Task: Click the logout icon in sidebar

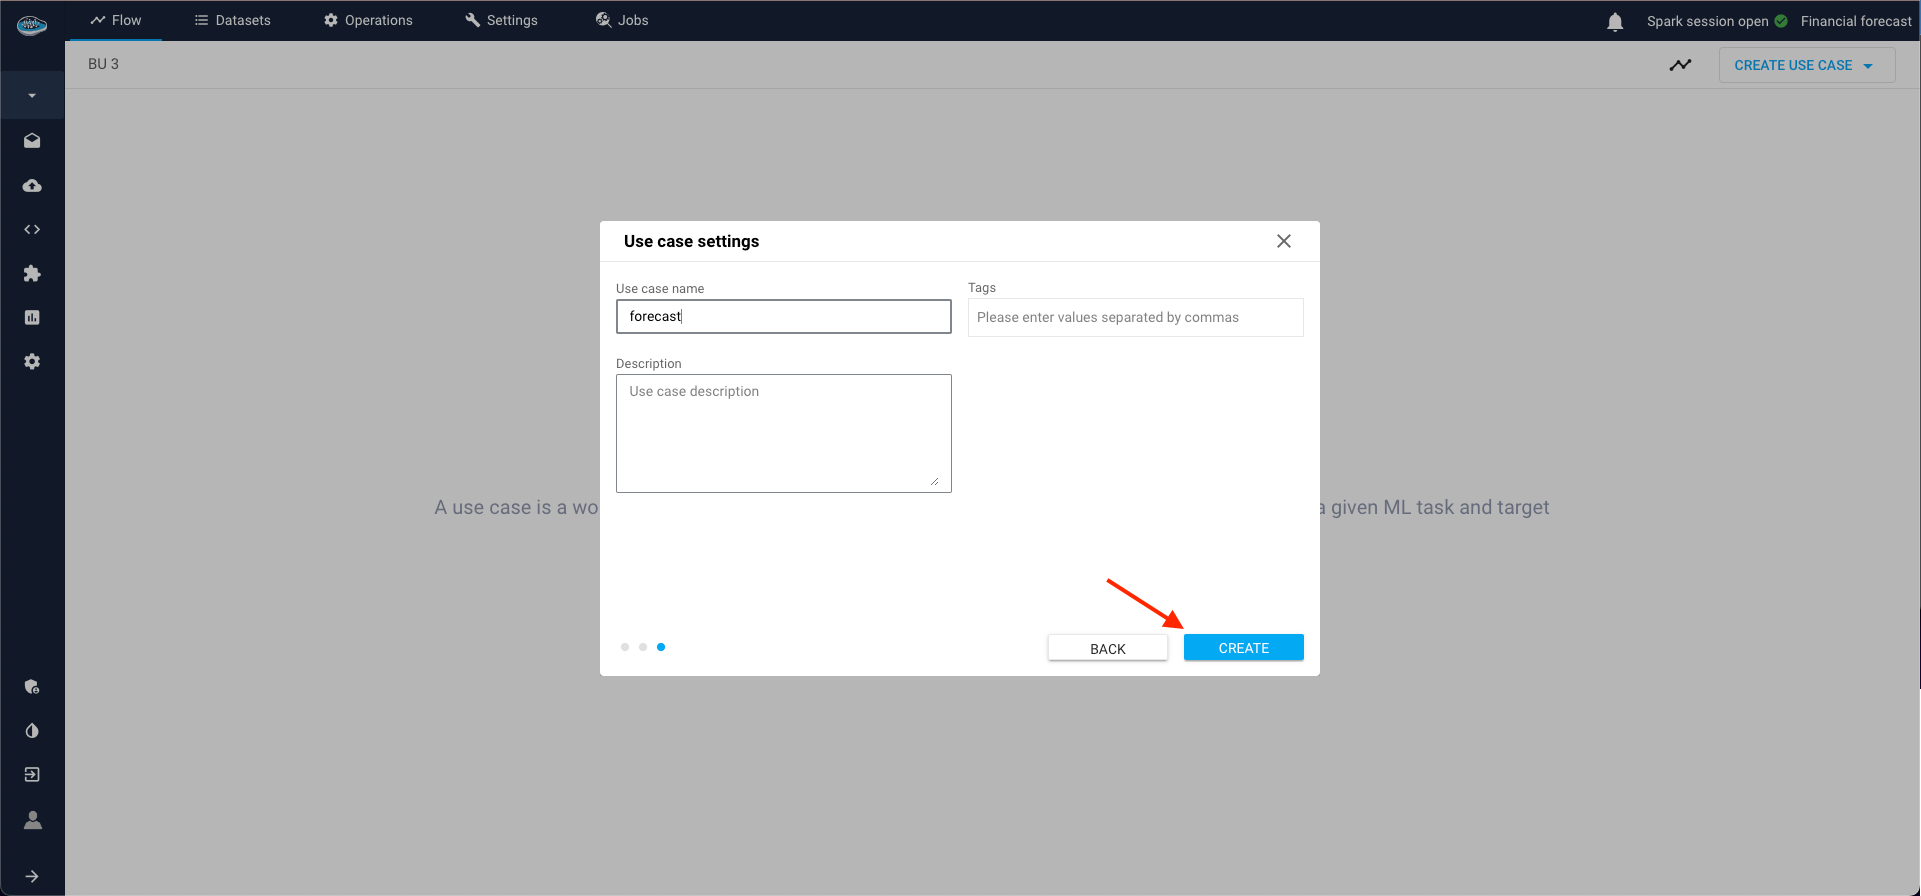Action: pyautogui.click(x=32, y=775)
